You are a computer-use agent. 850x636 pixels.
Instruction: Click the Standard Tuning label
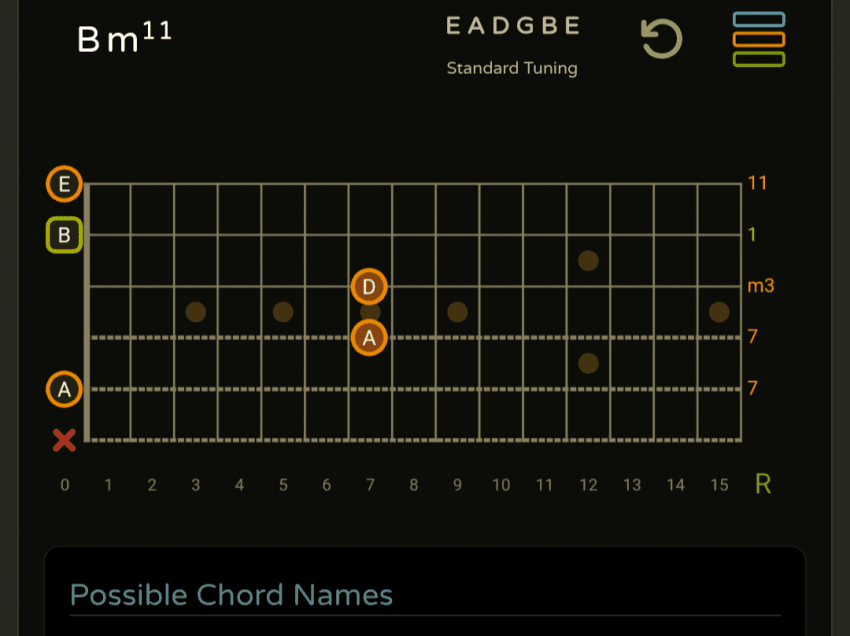click(x=512, y=69)
